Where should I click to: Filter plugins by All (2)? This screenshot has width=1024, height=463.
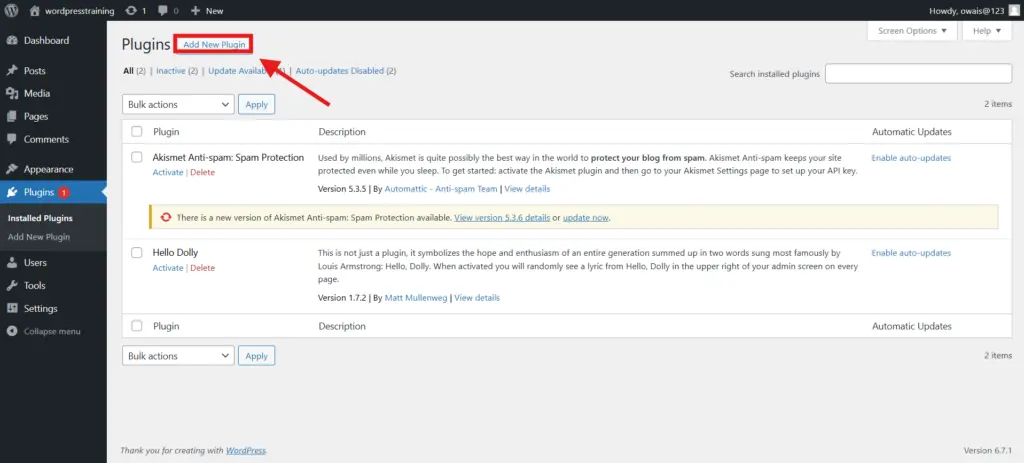[x=134, y=71]
